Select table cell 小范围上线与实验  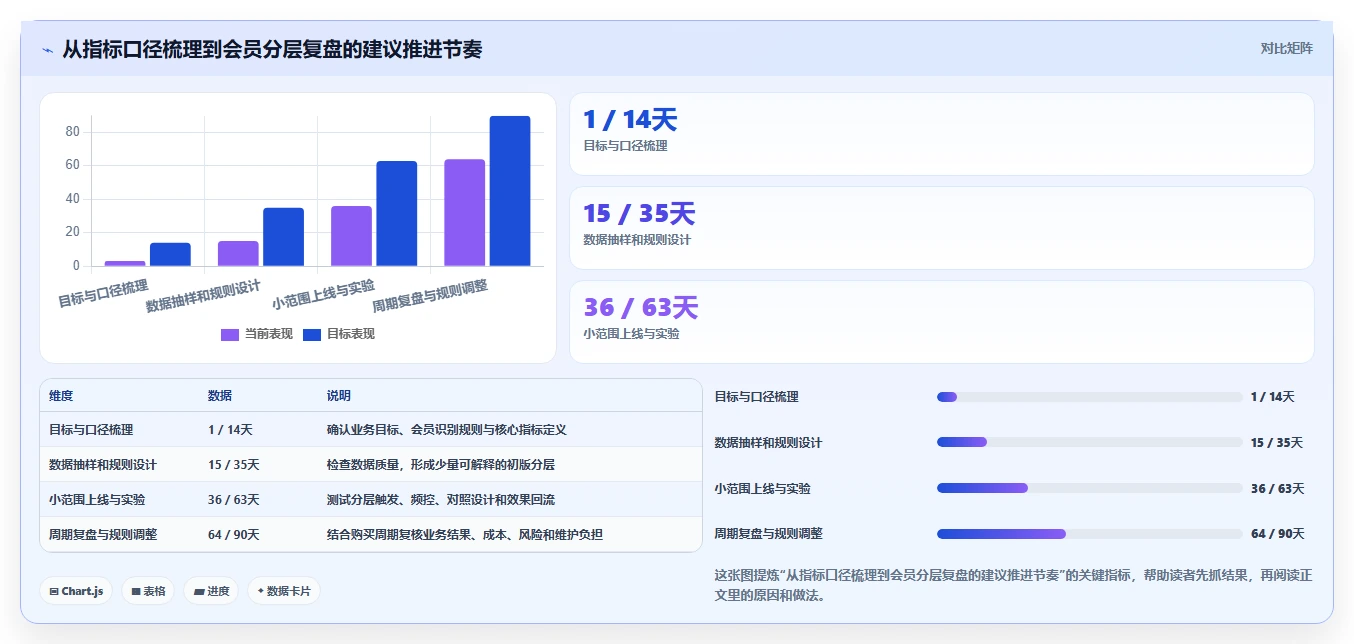[97, 500]
